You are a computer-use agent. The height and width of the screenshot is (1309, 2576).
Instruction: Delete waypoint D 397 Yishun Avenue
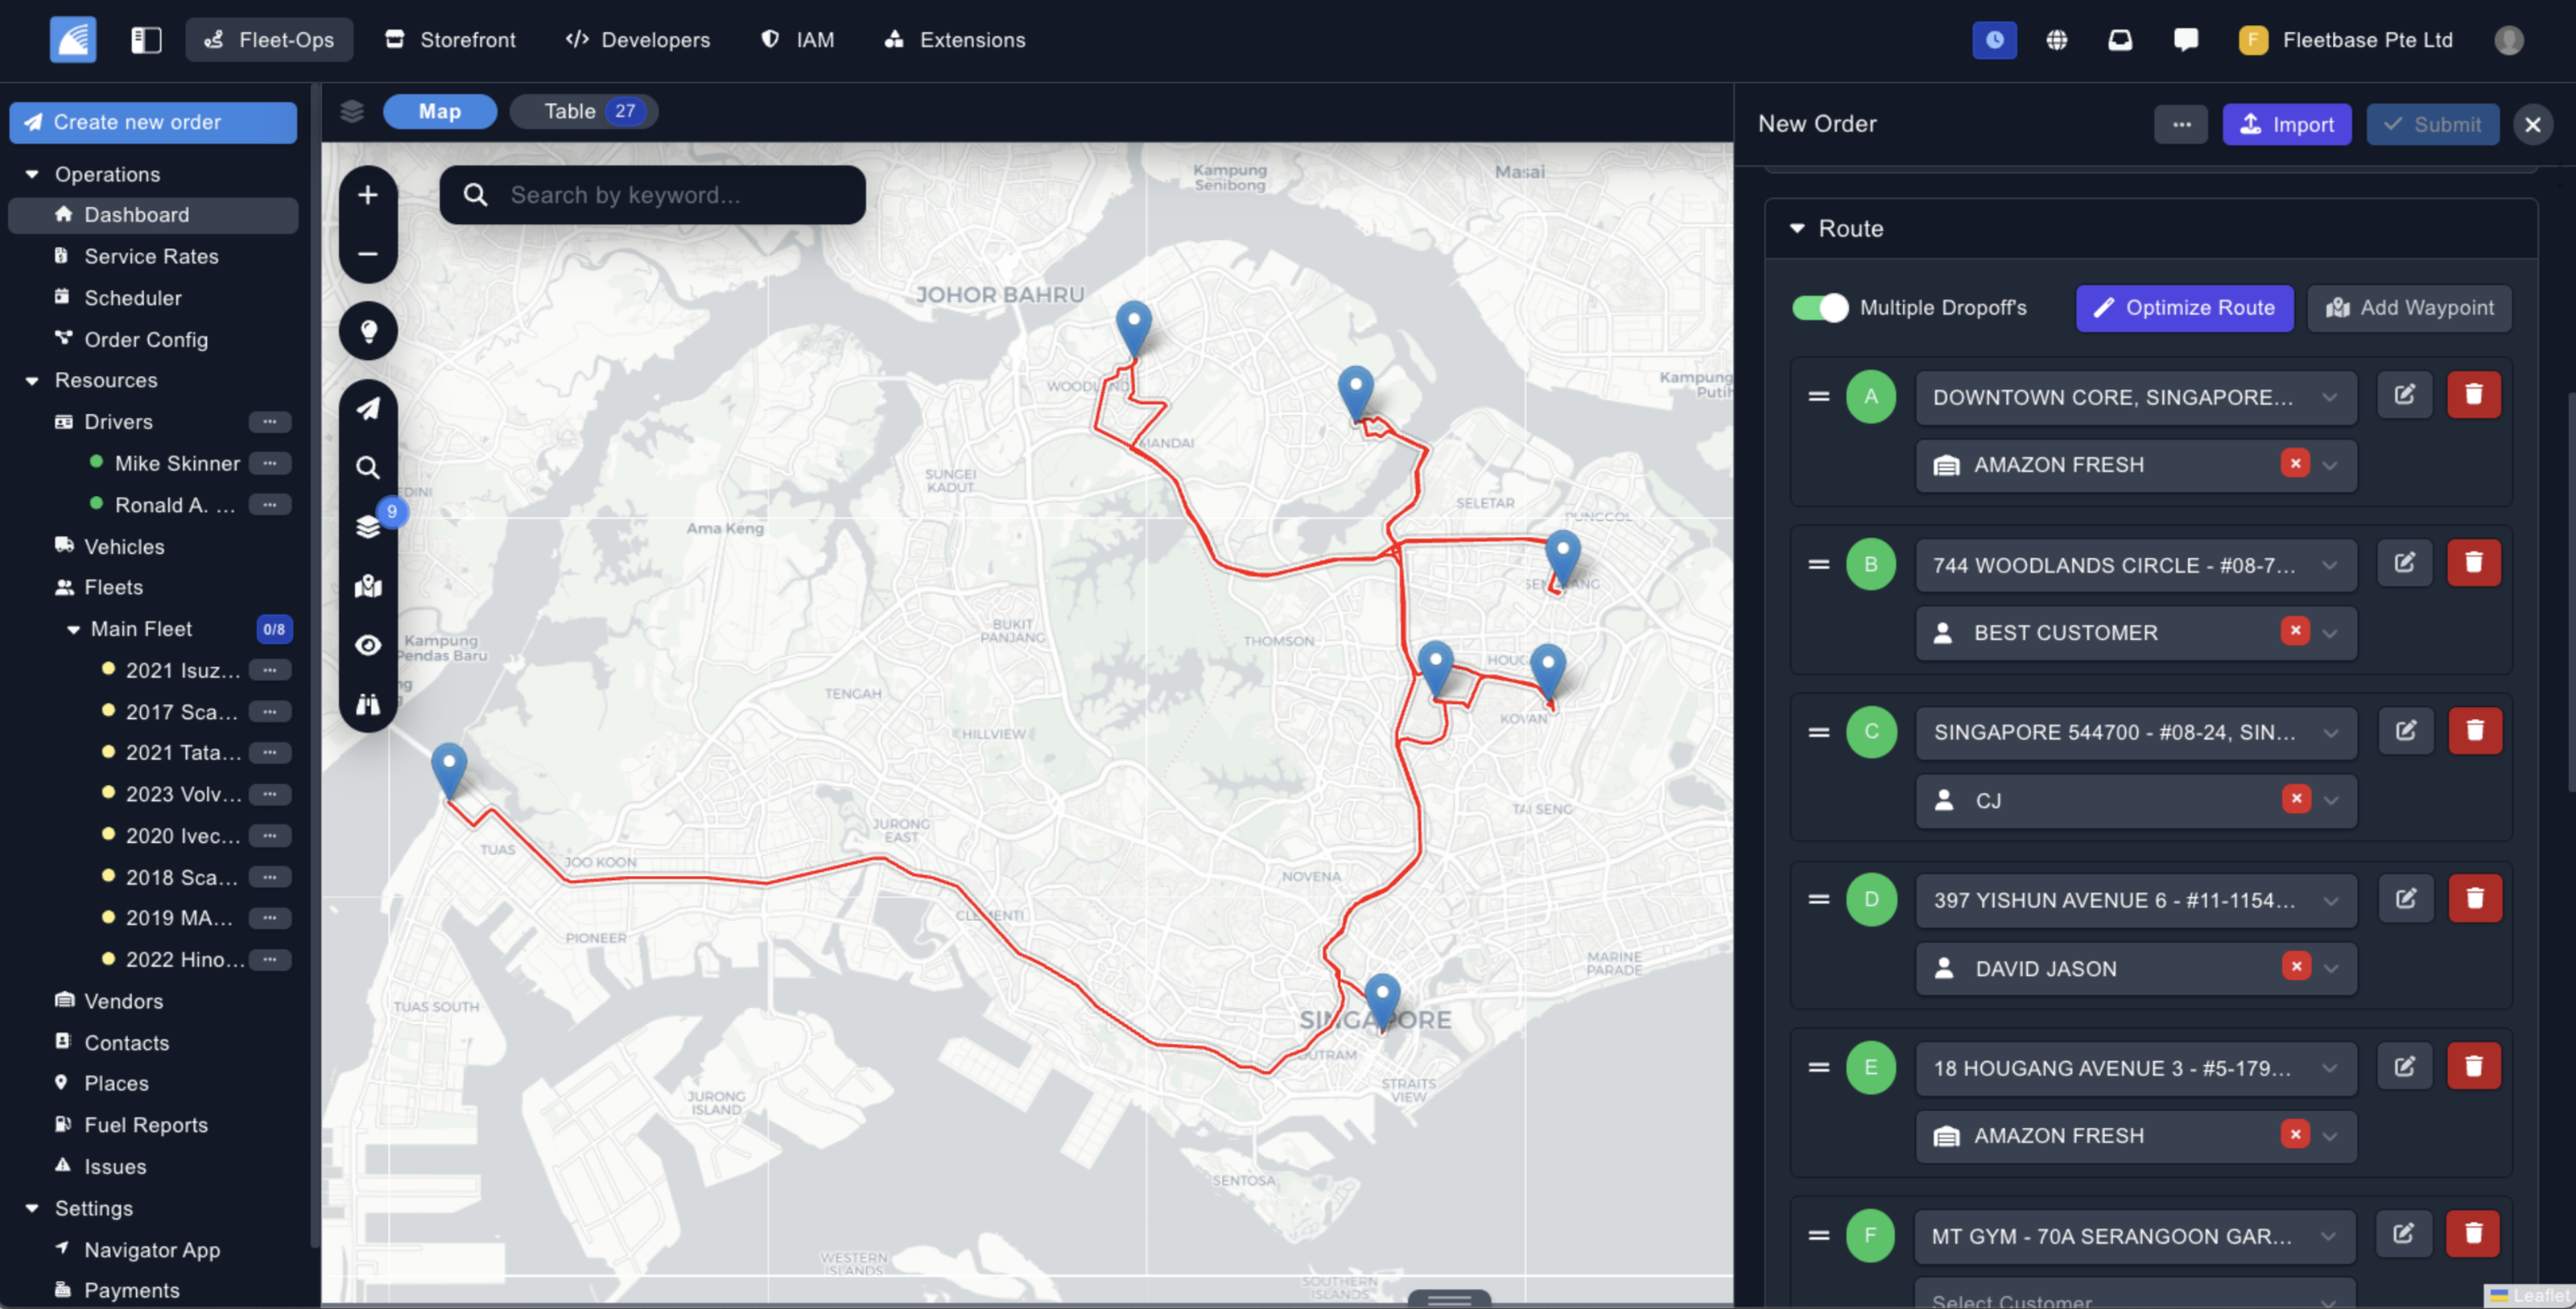click(x=2475, y=899)
